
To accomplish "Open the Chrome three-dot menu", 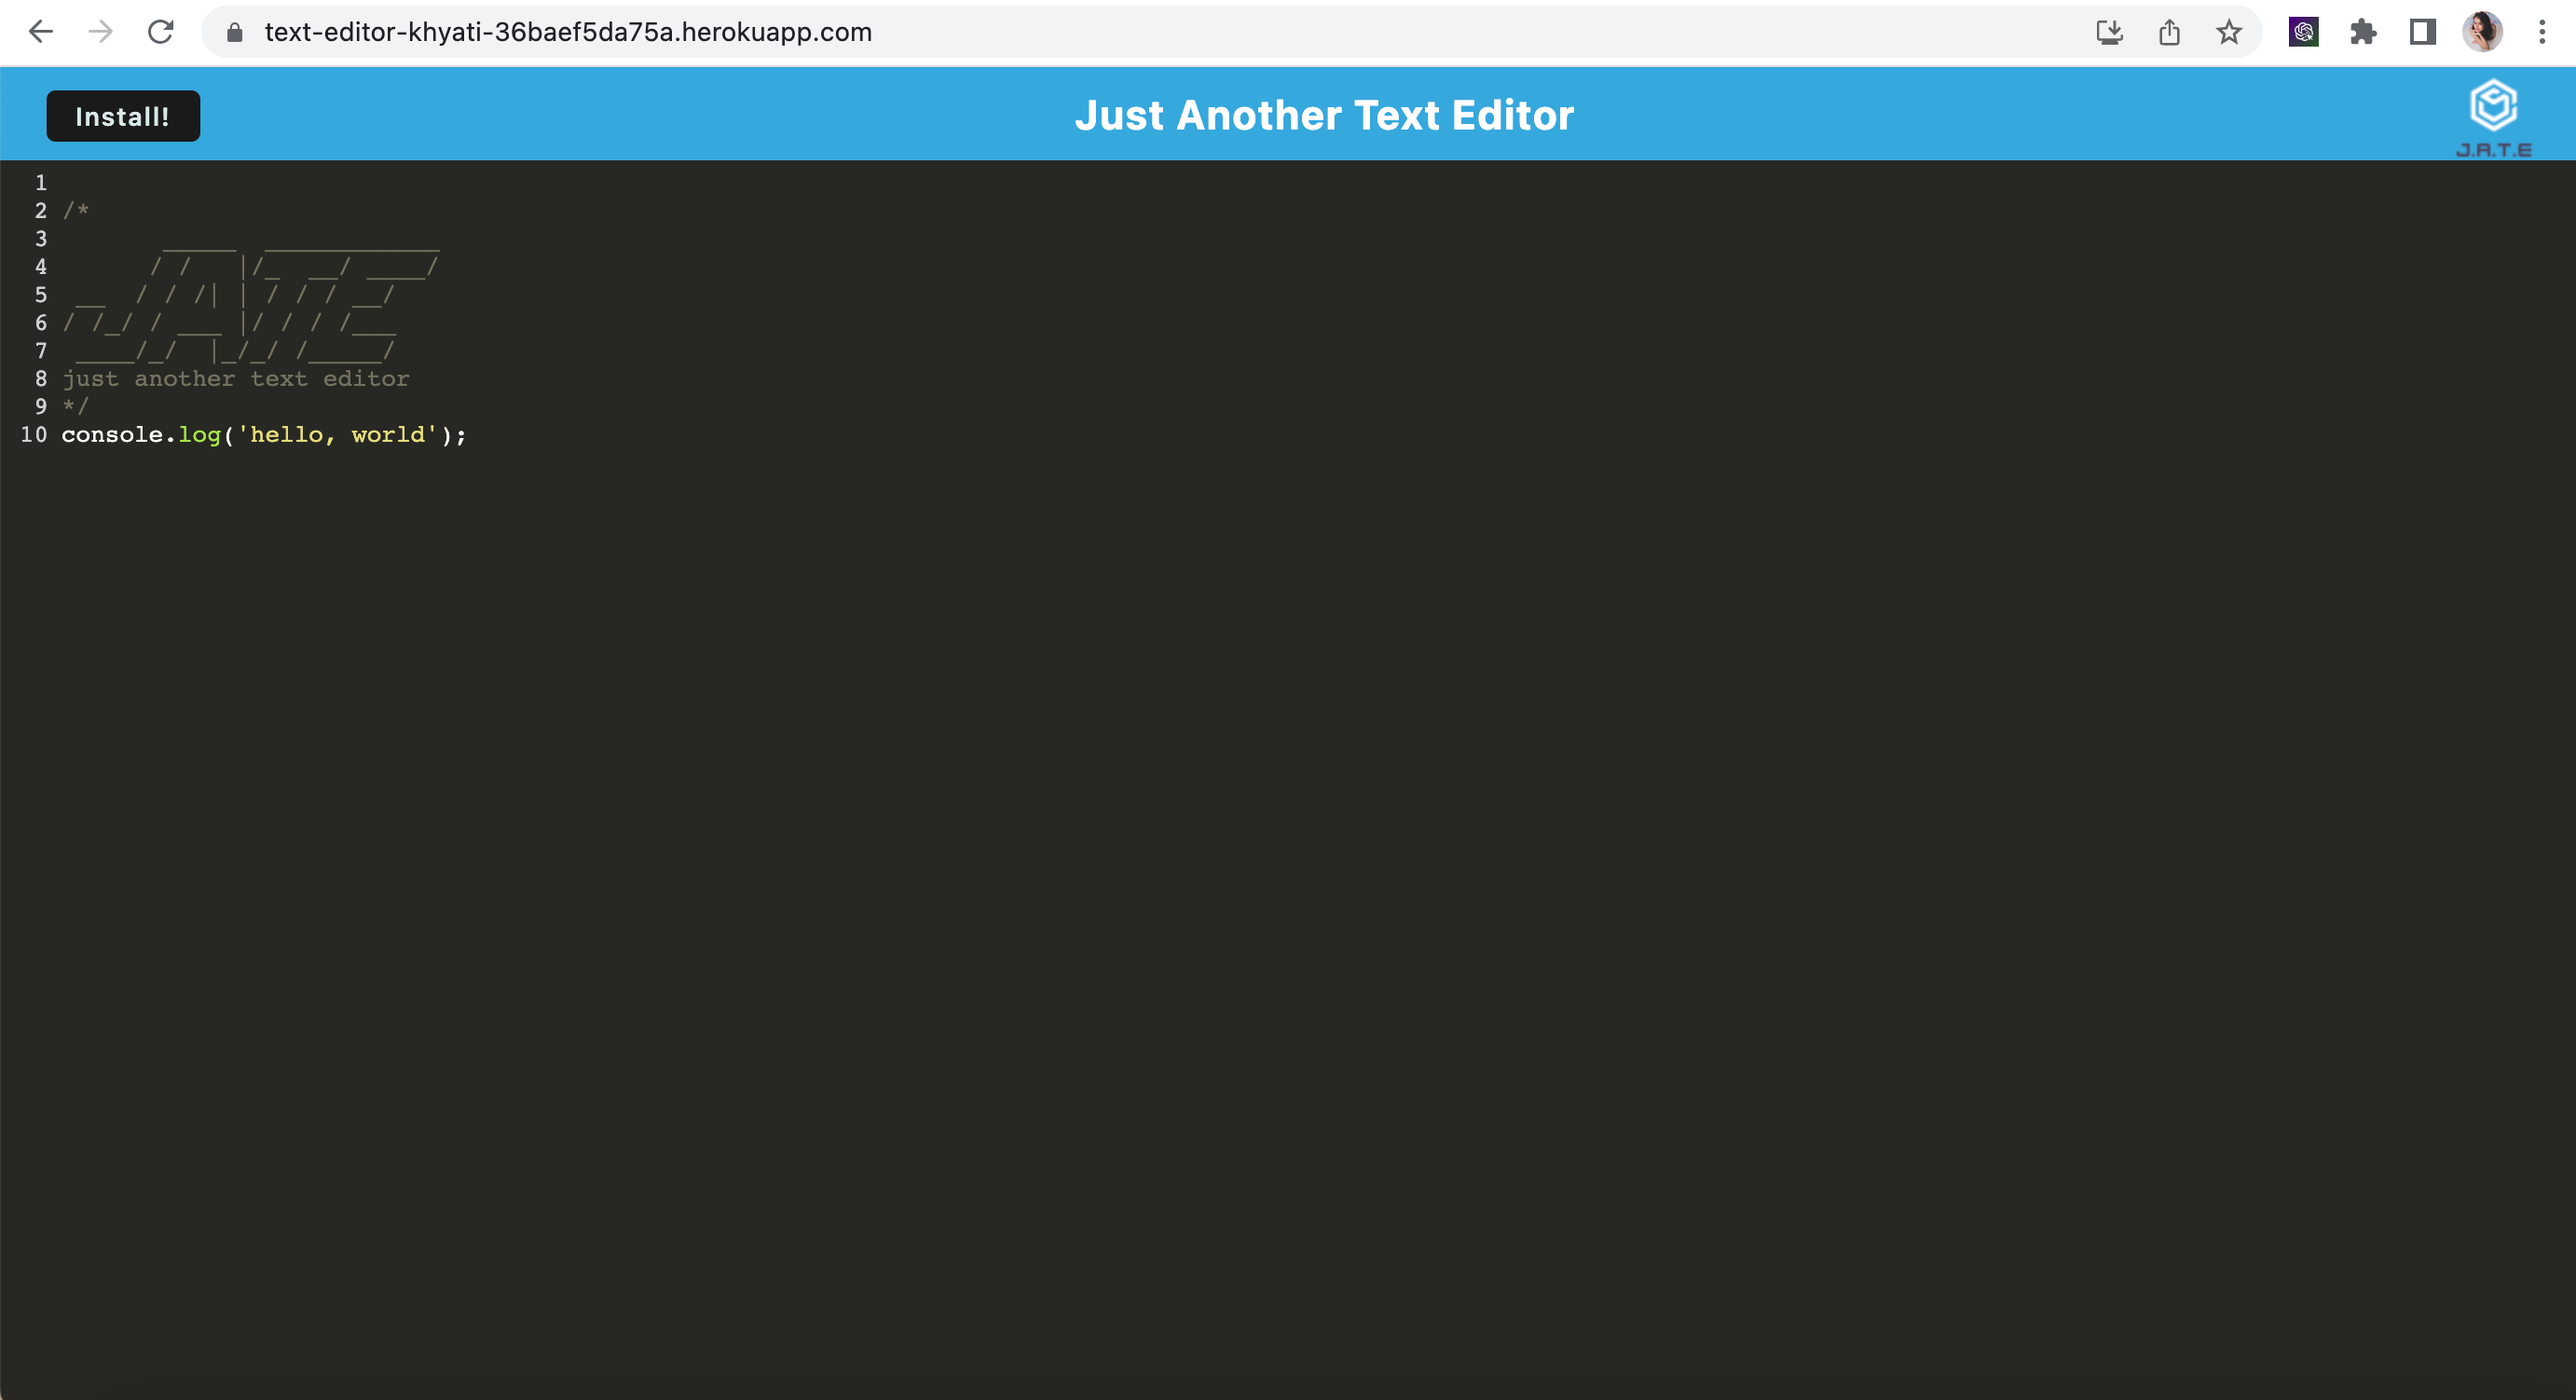I will (x=2543, y=31).
